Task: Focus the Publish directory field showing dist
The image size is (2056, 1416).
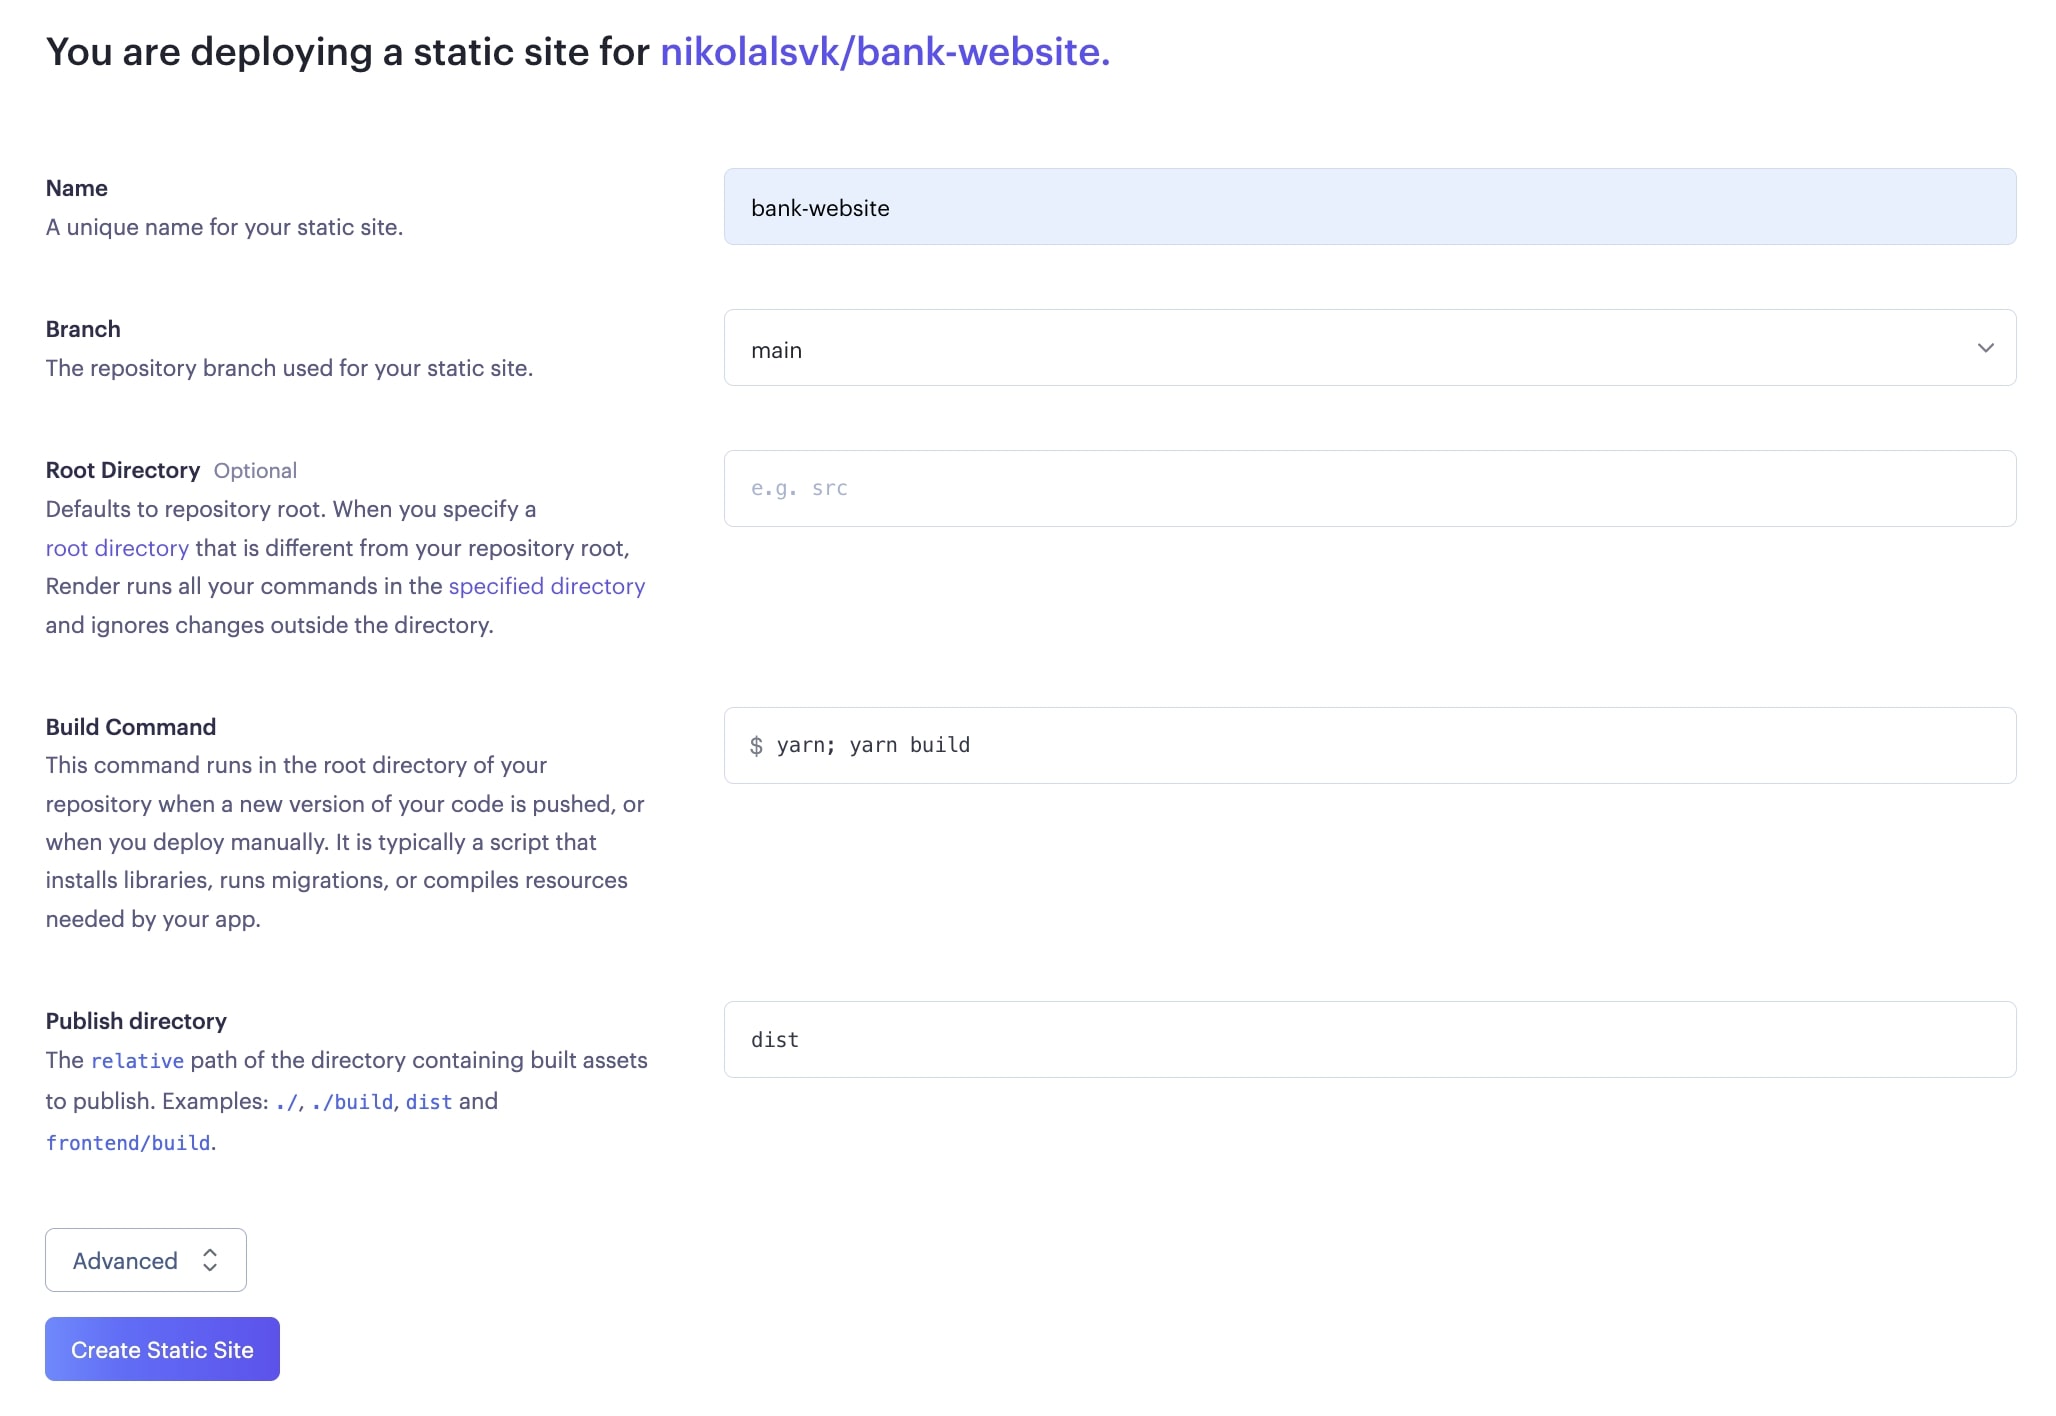Action: [1369, 1040]
